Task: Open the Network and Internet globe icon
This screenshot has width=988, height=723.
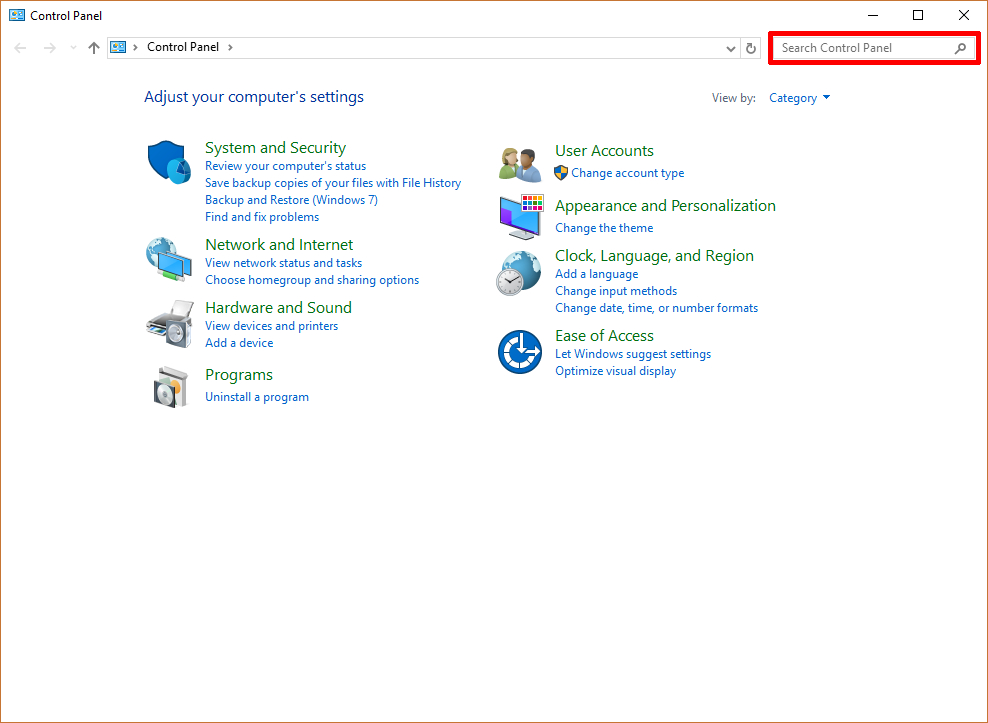Action: click(168, 260)
